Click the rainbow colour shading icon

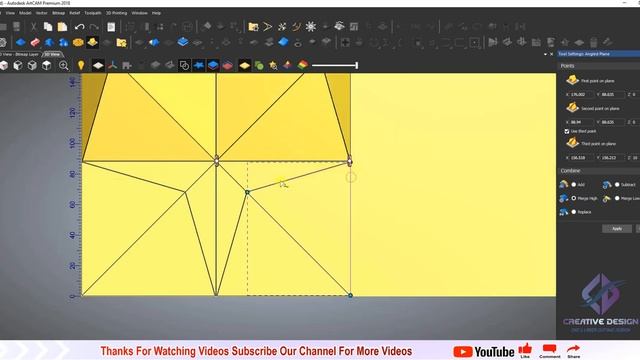(302, 65)
